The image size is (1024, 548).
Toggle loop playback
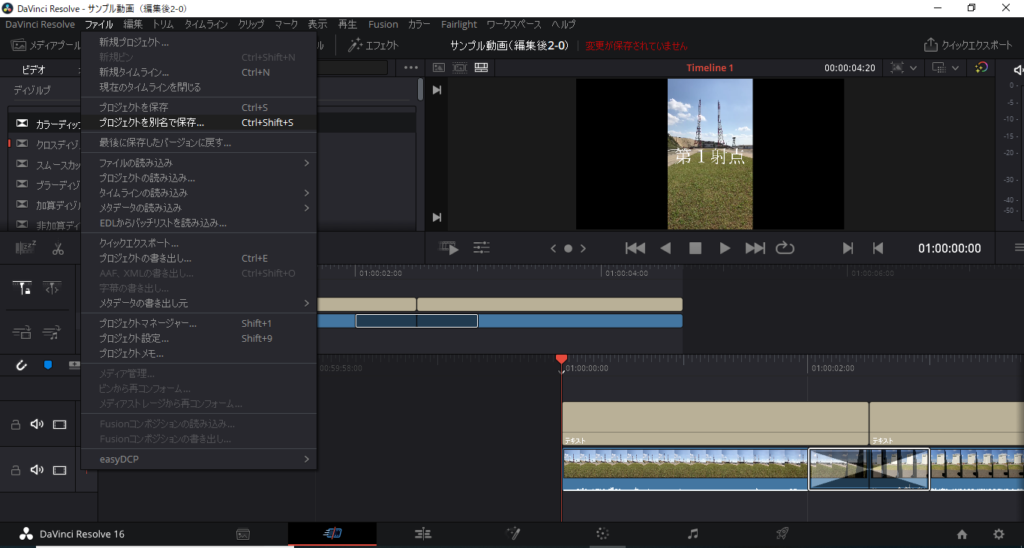[784, 248]
